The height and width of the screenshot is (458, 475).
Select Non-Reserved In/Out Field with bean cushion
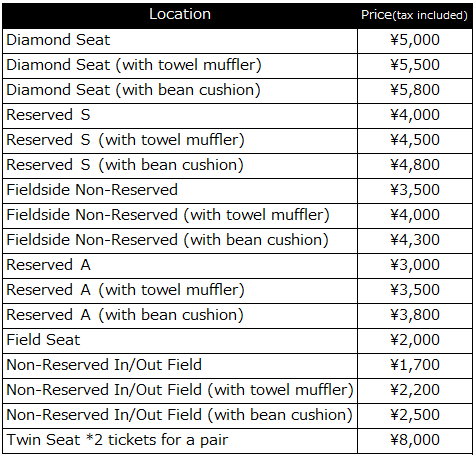237,415
